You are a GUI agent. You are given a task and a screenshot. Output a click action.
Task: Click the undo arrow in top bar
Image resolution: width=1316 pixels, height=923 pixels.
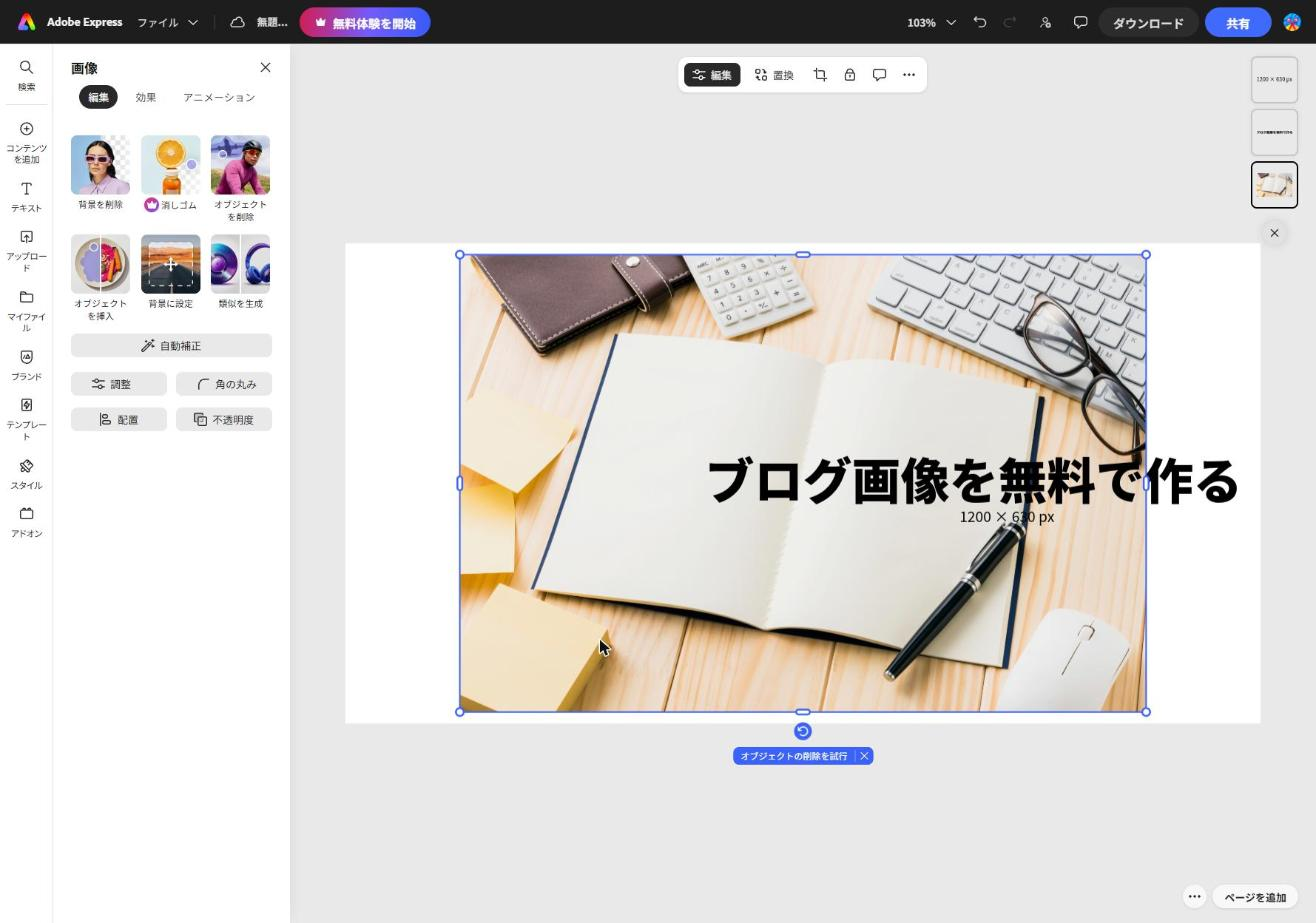pos(980,22)
